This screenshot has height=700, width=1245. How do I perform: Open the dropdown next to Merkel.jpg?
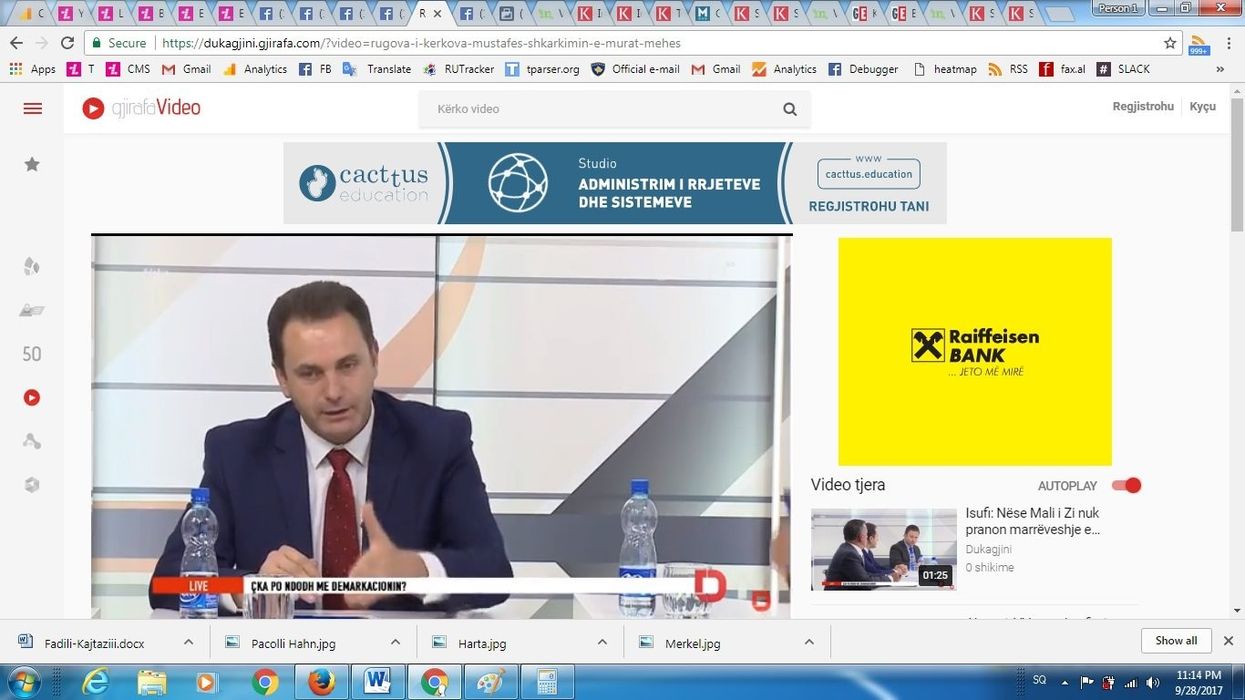click(809, 642)
